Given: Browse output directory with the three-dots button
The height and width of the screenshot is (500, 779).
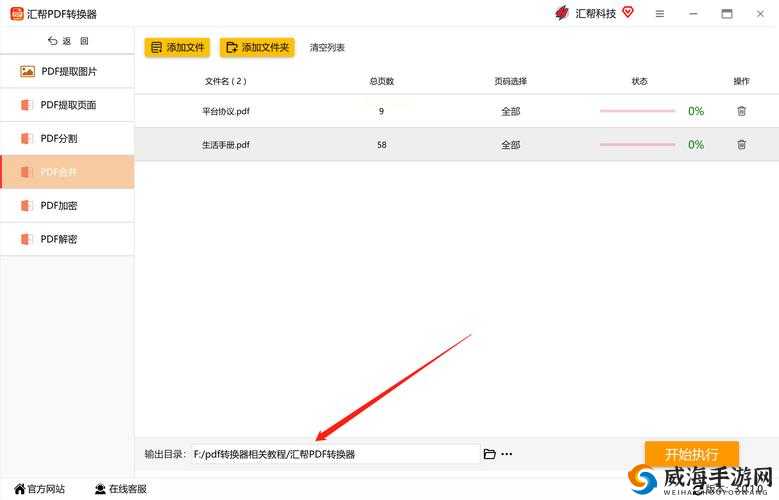Looking at the screenshot, I should (x=507, y=454).
